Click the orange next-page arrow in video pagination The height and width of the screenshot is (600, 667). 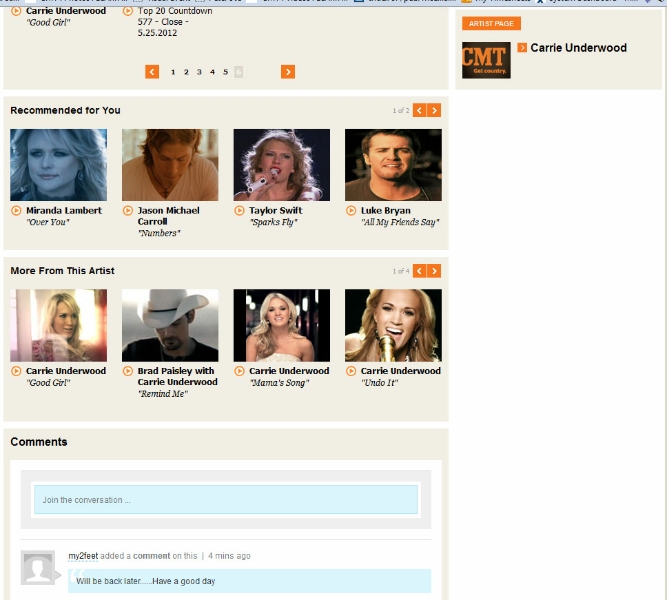coord(288,72)
